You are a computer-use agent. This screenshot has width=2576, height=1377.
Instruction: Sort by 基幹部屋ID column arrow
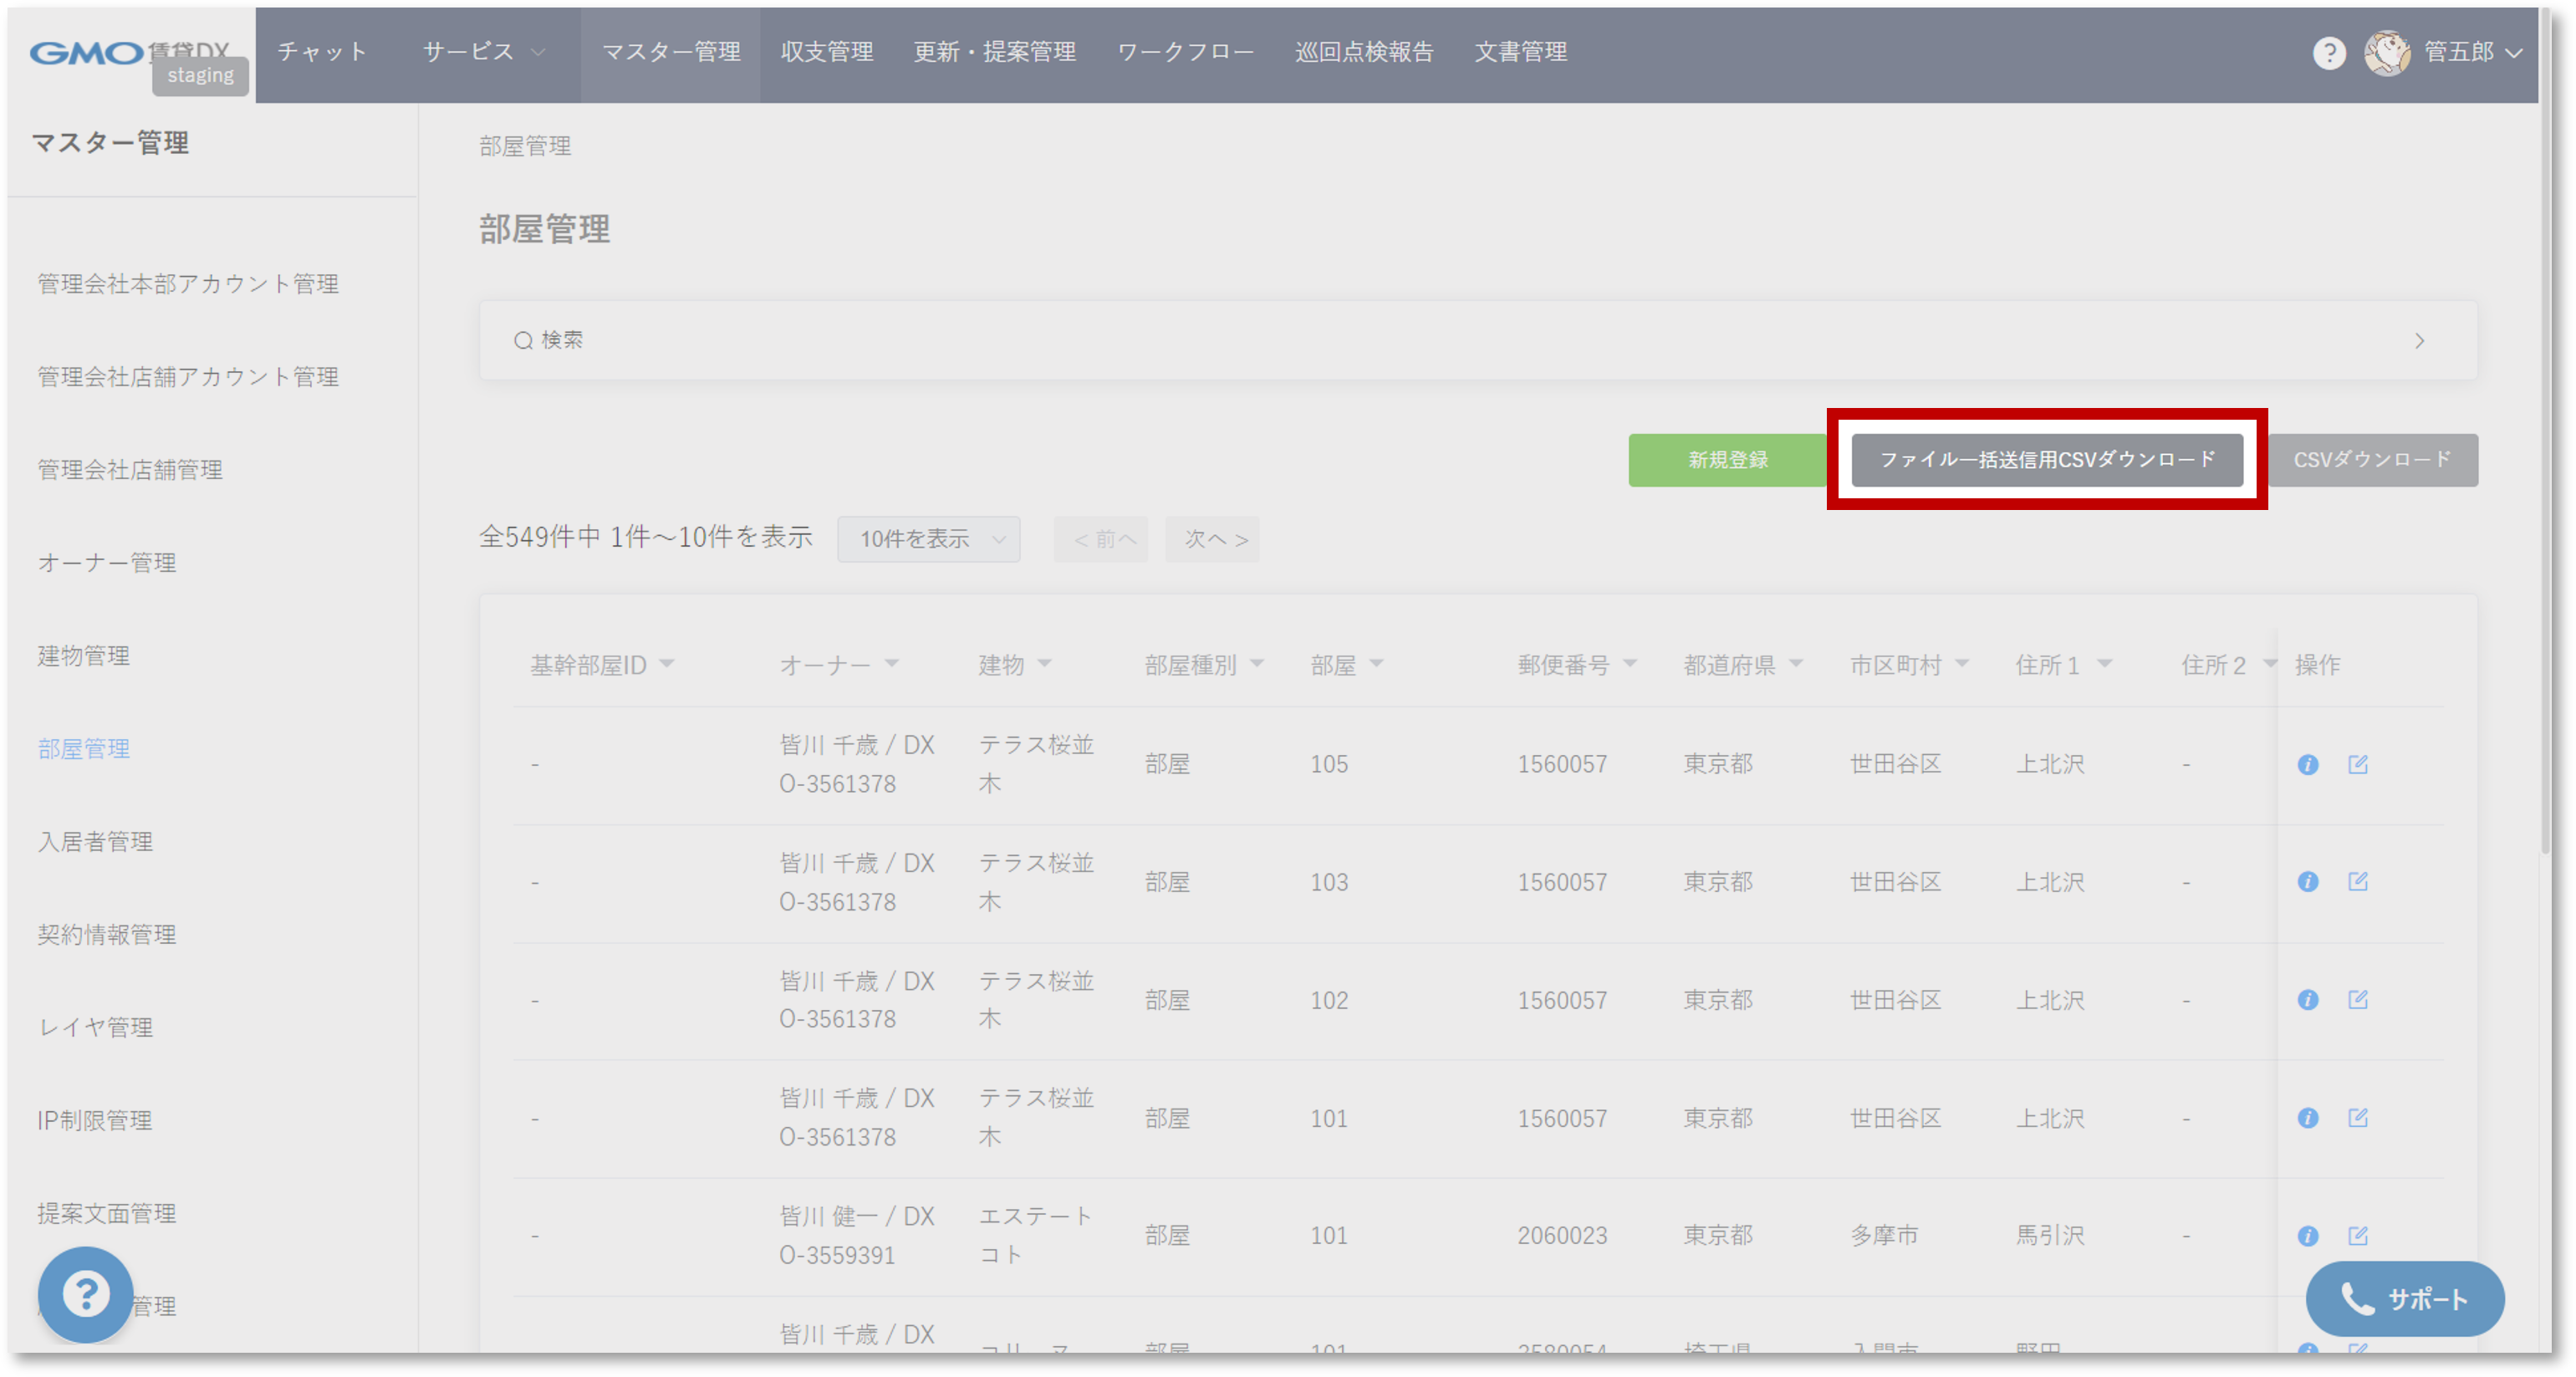pyautogui.click(x=667, y=664)
